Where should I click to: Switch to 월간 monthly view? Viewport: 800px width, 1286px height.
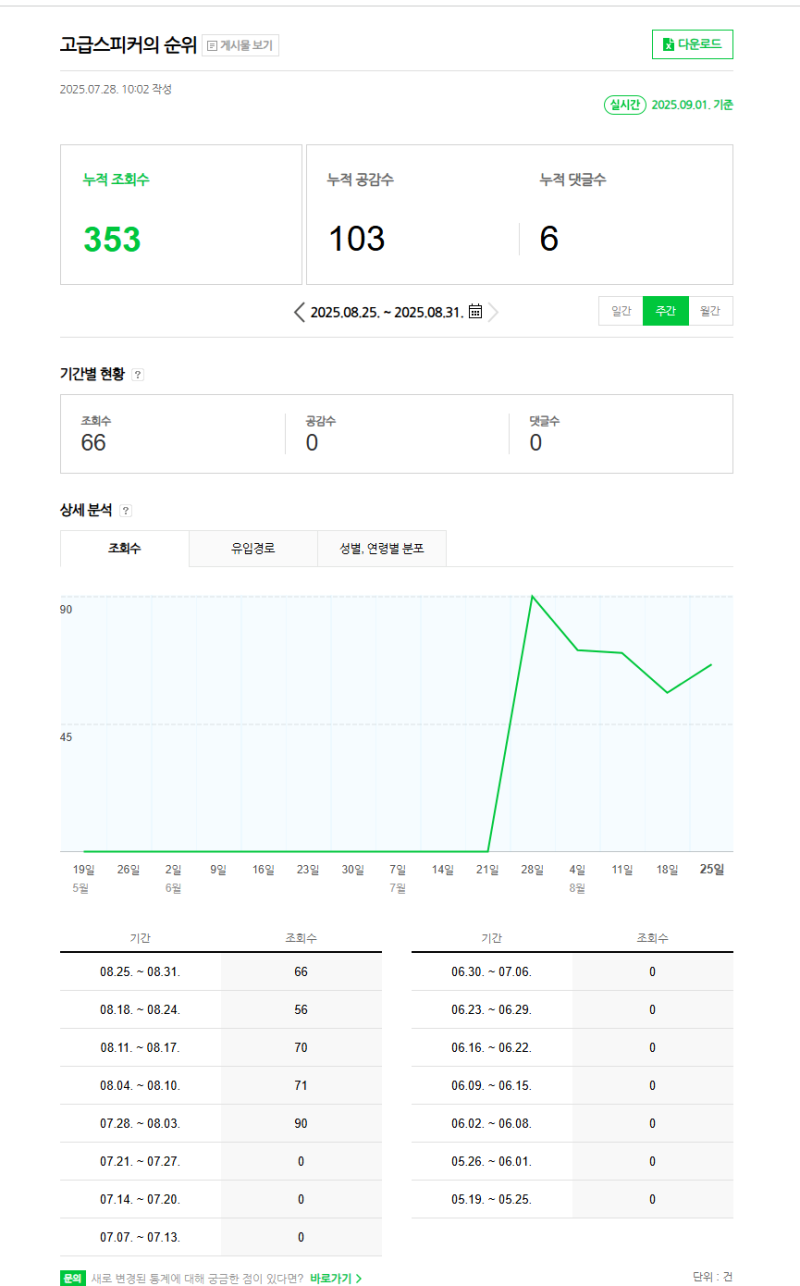click(x=711, y=311)
